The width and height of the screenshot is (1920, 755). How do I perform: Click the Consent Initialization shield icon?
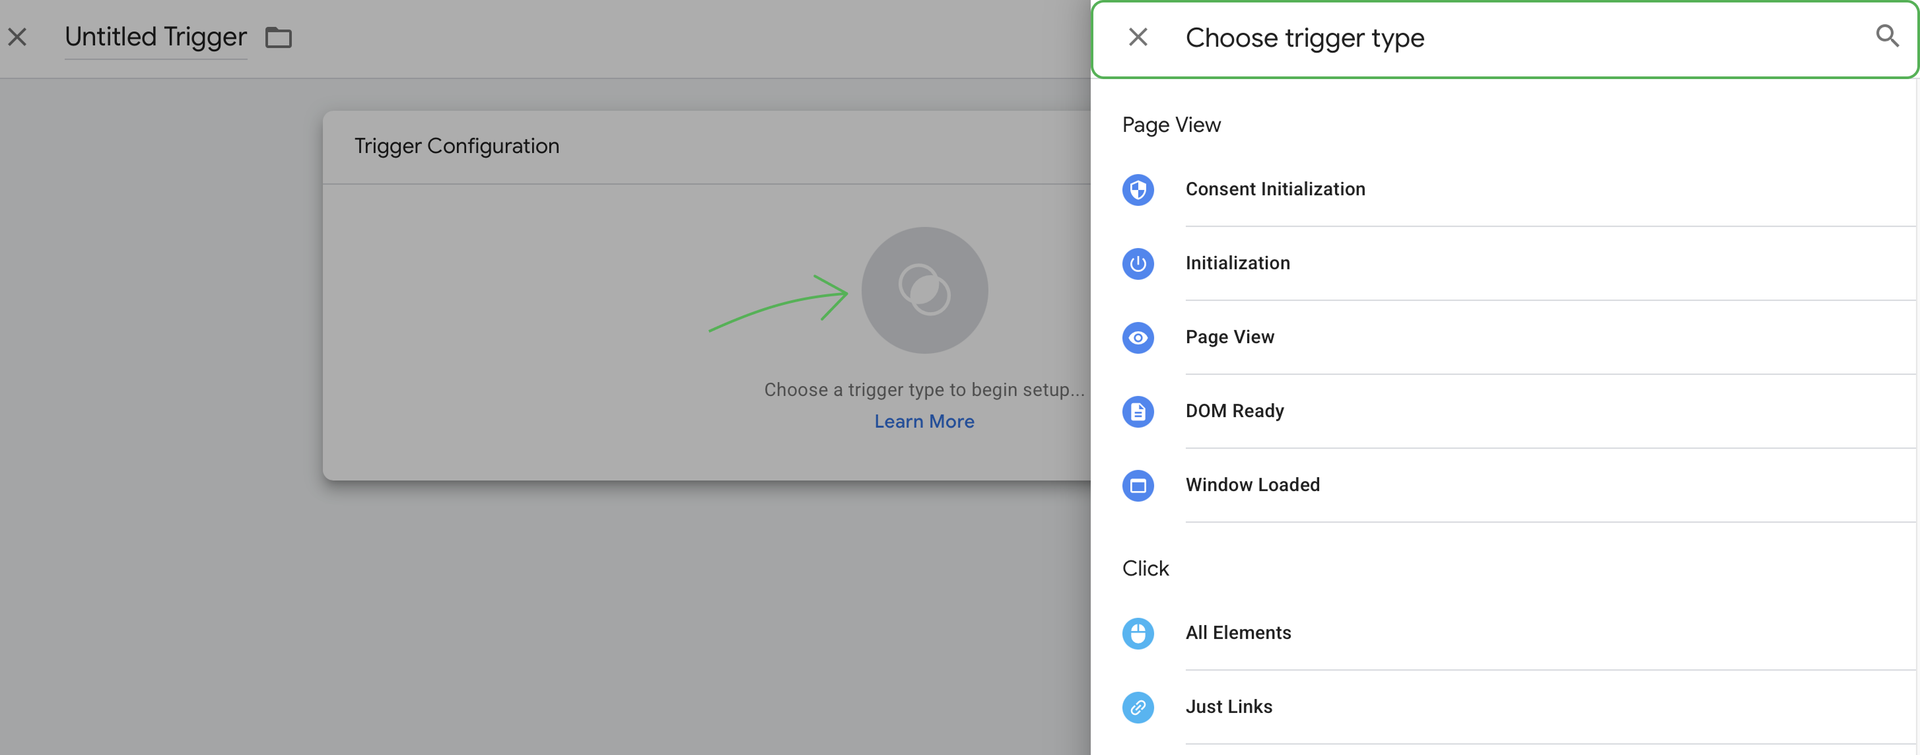[x=1138, y=190]
